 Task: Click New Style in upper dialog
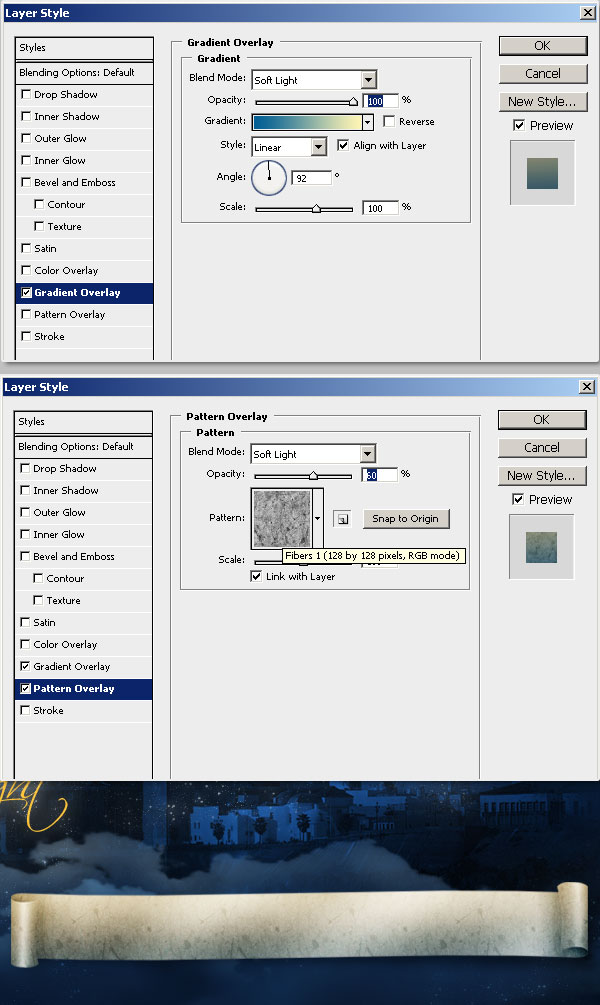coord(543,102)
